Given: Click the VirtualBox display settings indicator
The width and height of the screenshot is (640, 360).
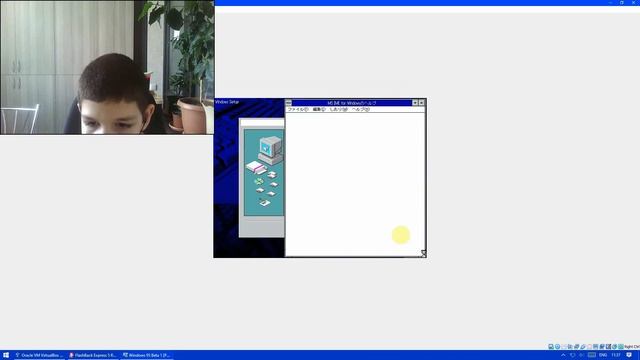Looking at the screenshot, I should (x=595, y=347).
